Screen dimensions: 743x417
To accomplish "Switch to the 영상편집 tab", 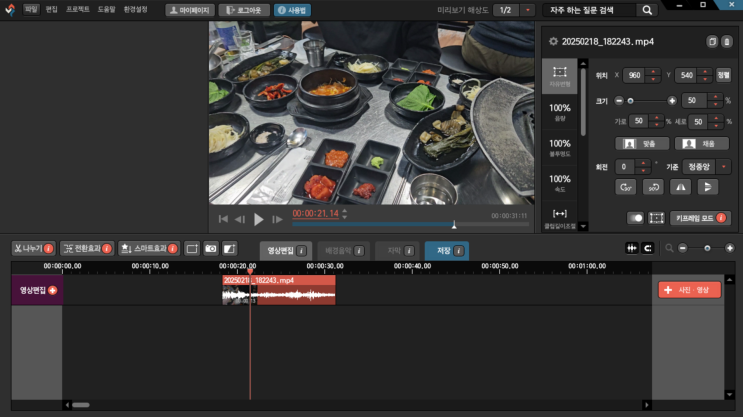I will click(x=284, y=249).
